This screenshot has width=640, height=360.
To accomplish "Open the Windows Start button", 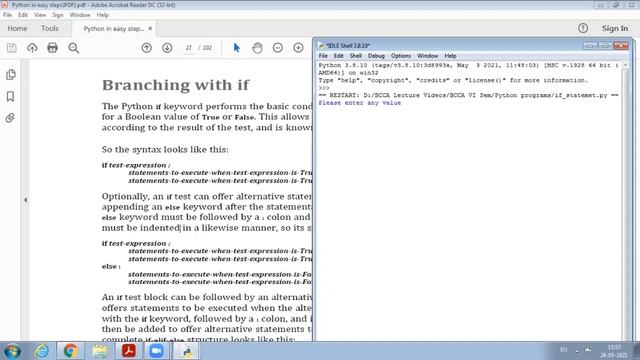I will [x=12, y=351].
